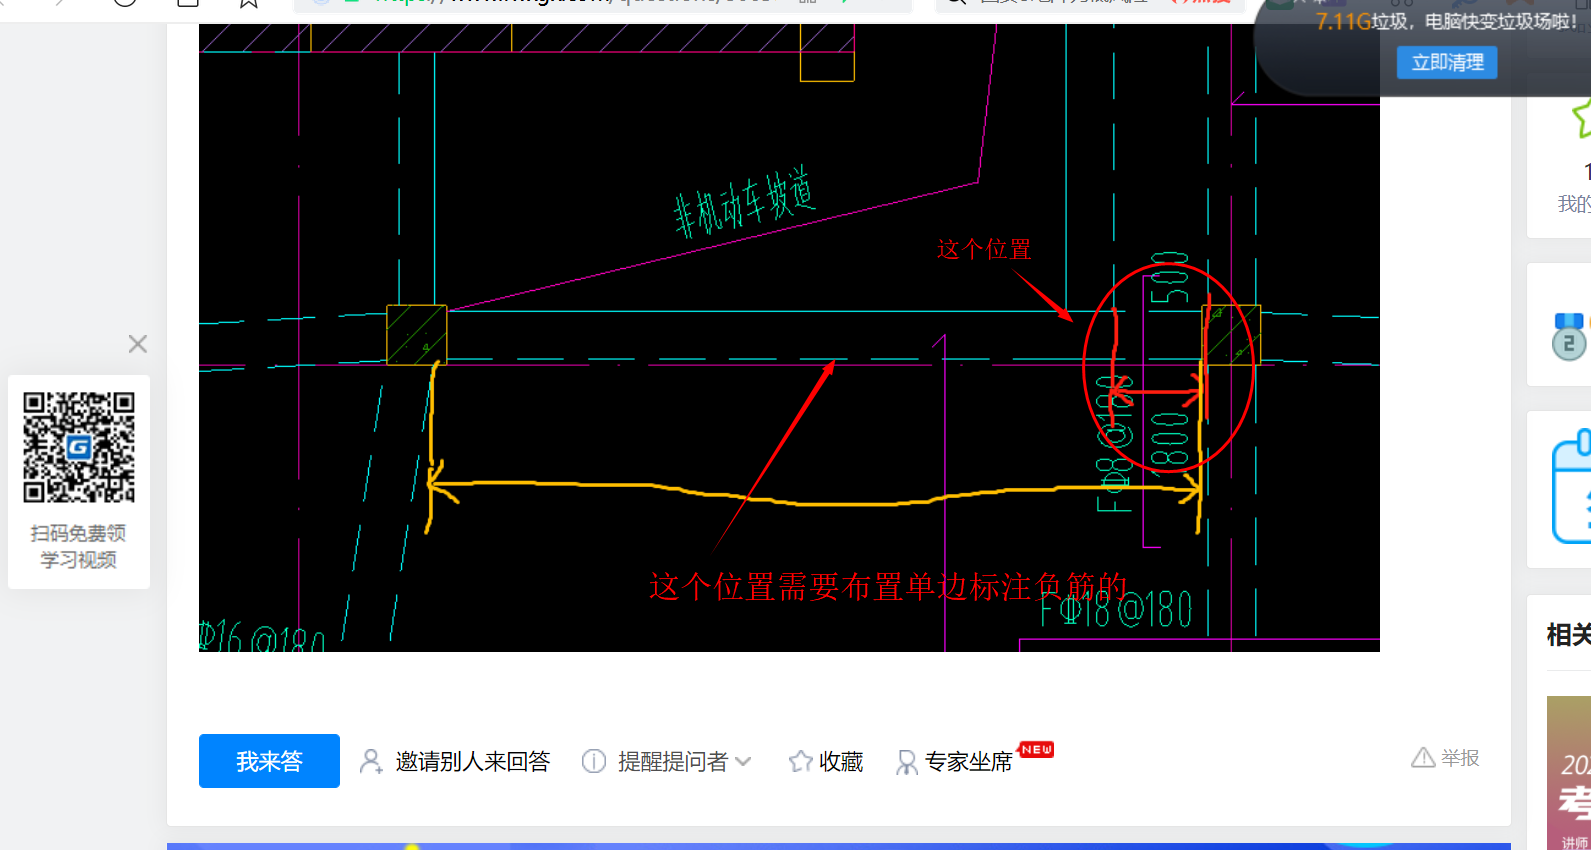Click the 7.11G垃圾 cleanup notification text
The height and width of the screenshot is (850, 1591).
coord(1446,22)
